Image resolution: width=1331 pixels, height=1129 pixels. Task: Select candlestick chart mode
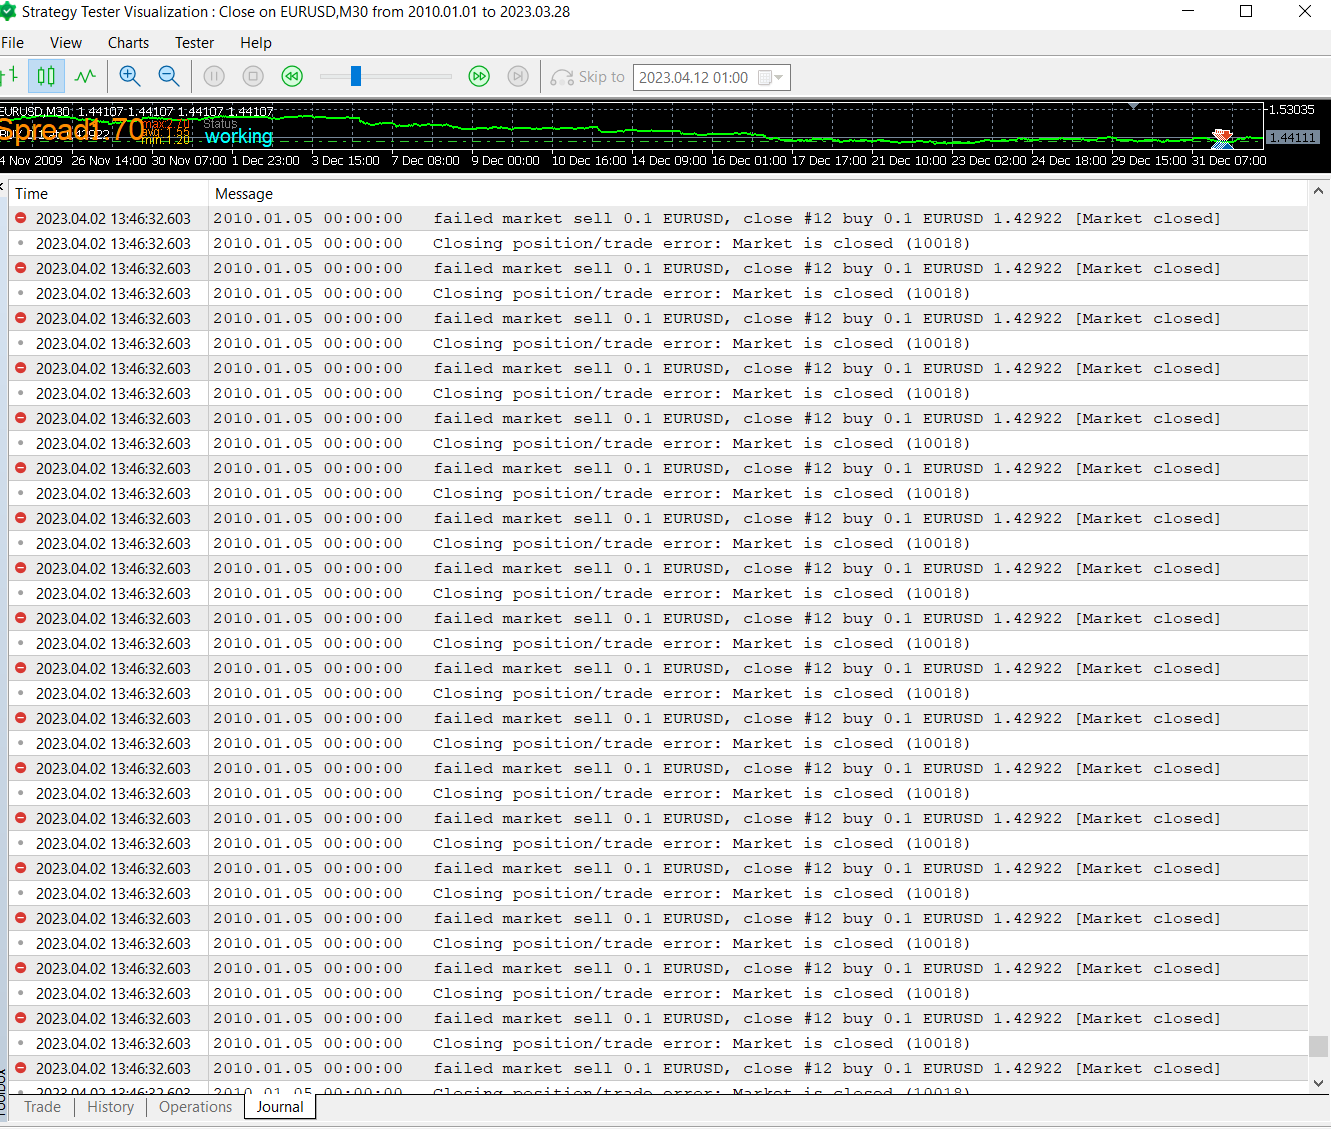click(x=46, y=76)
